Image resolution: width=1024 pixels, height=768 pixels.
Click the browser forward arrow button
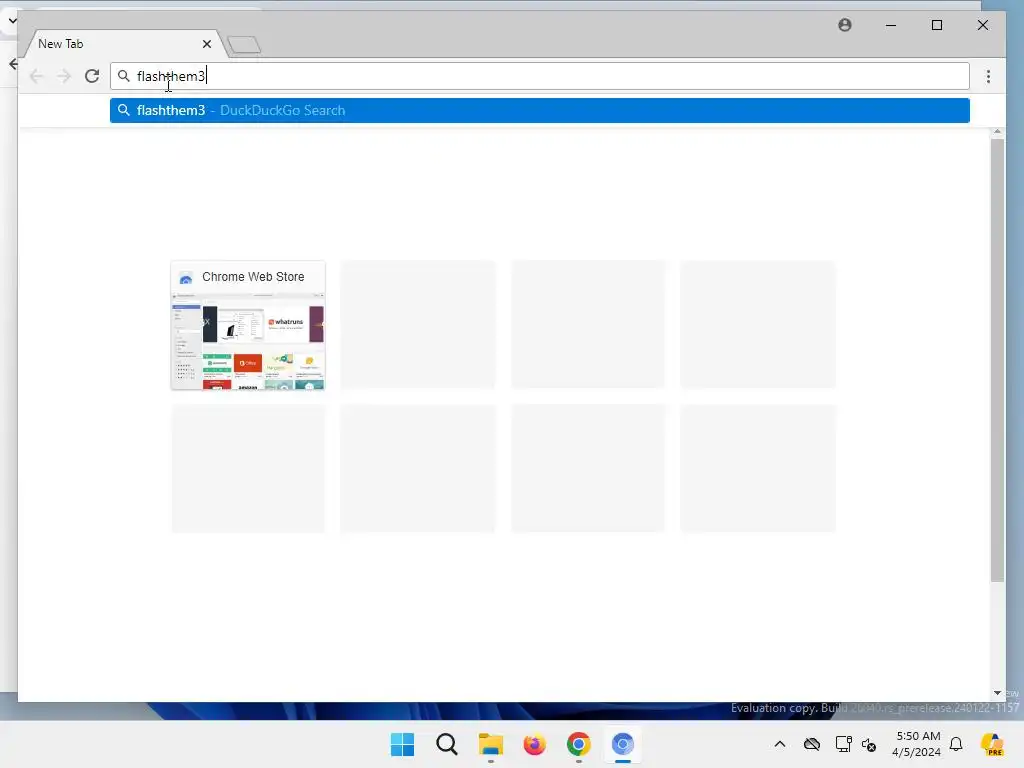click(64, 76)
